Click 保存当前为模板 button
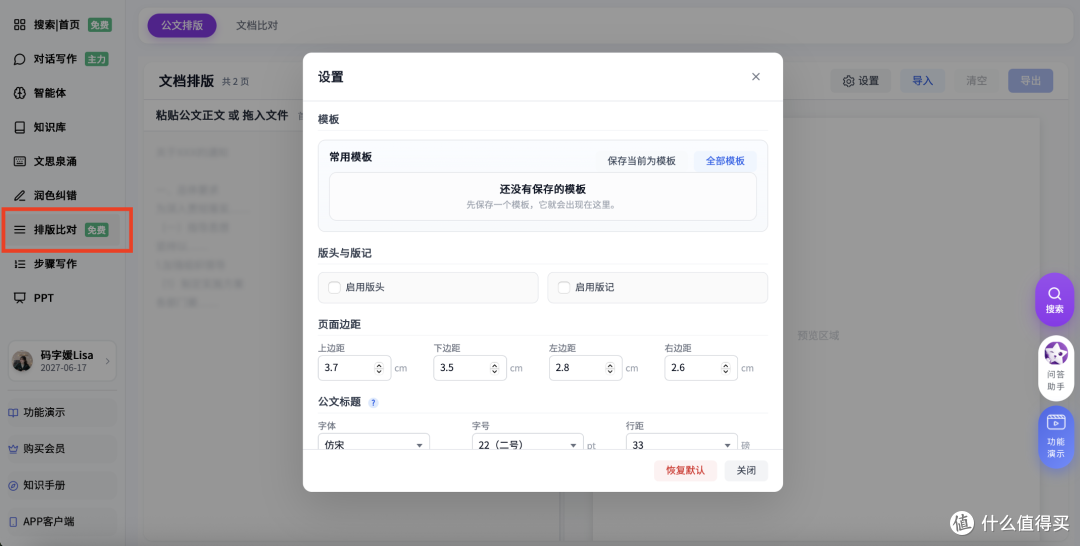This screenshot has width=1080, height=546. tap(641, 160)
